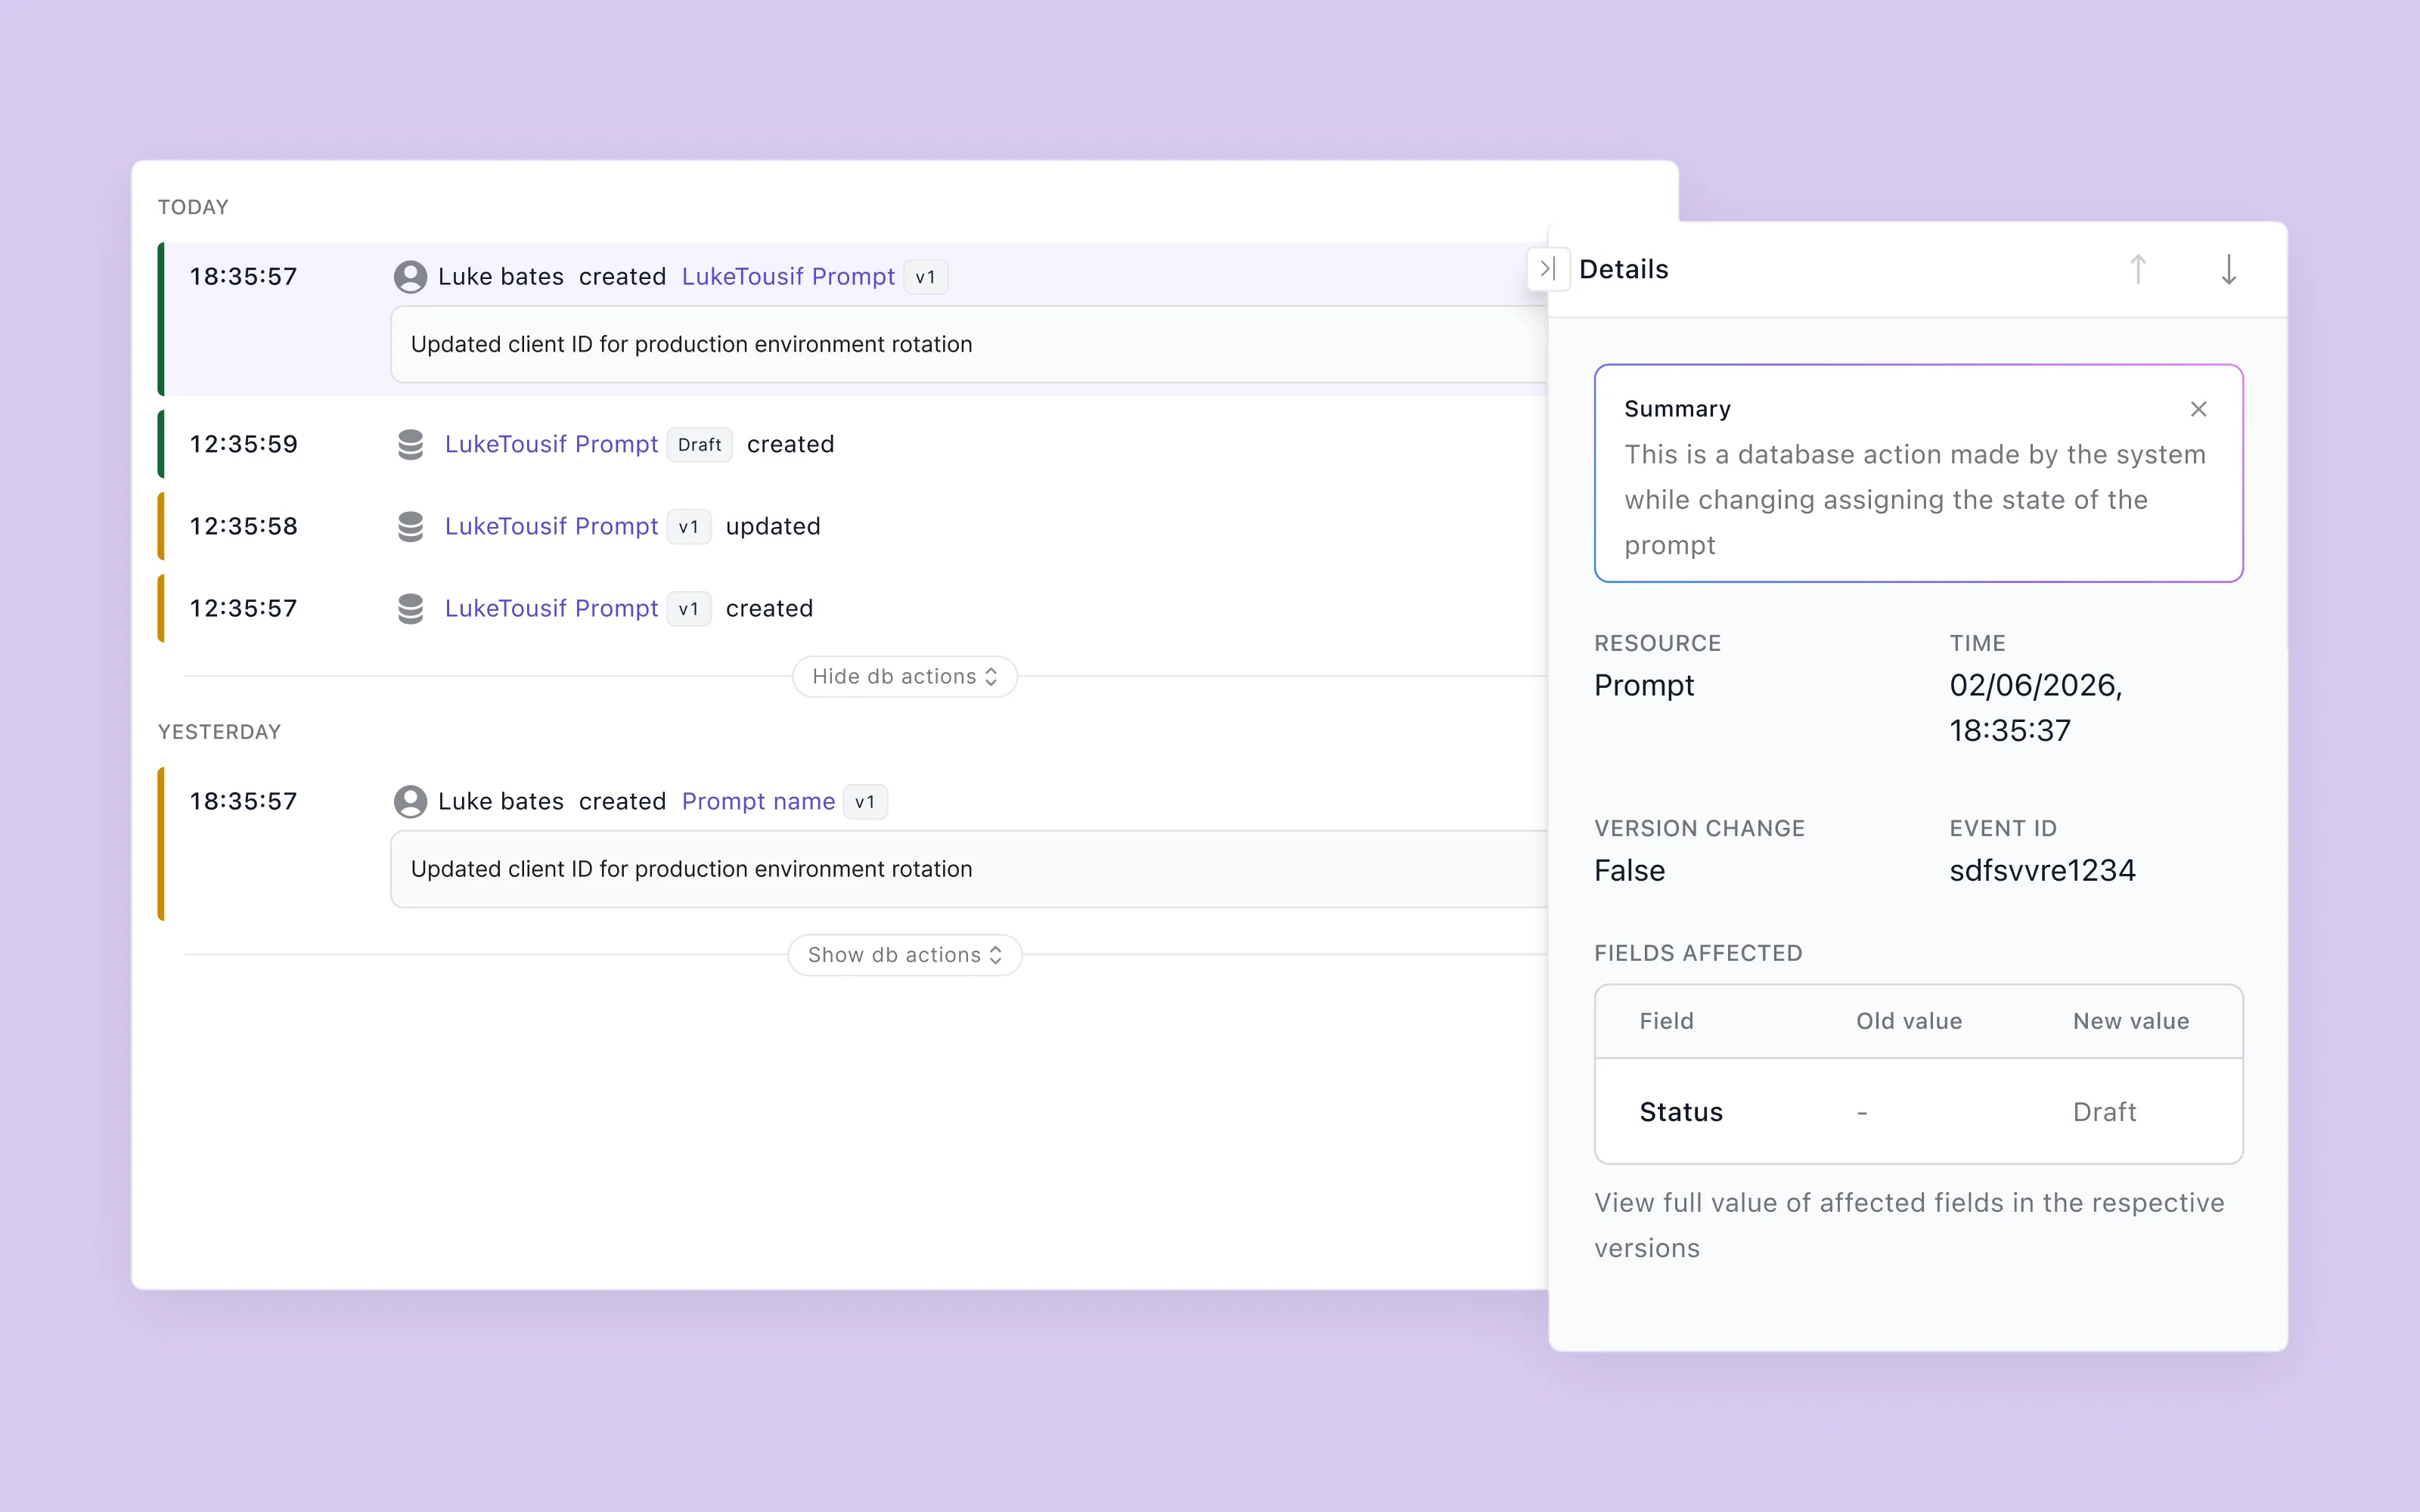Click the 12:35:58 timestamp

point(243,526)
